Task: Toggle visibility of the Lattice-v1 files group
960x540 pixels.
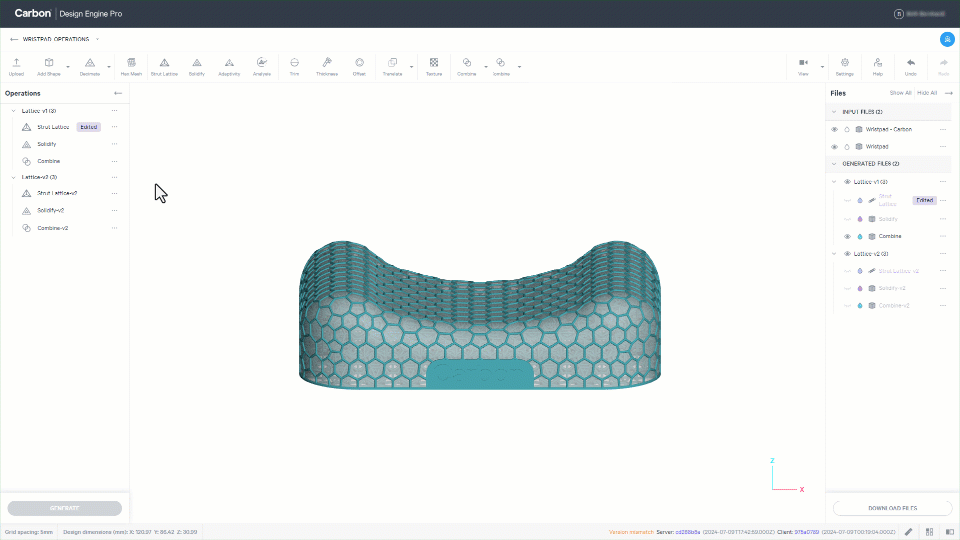Action: pos(848,182)
